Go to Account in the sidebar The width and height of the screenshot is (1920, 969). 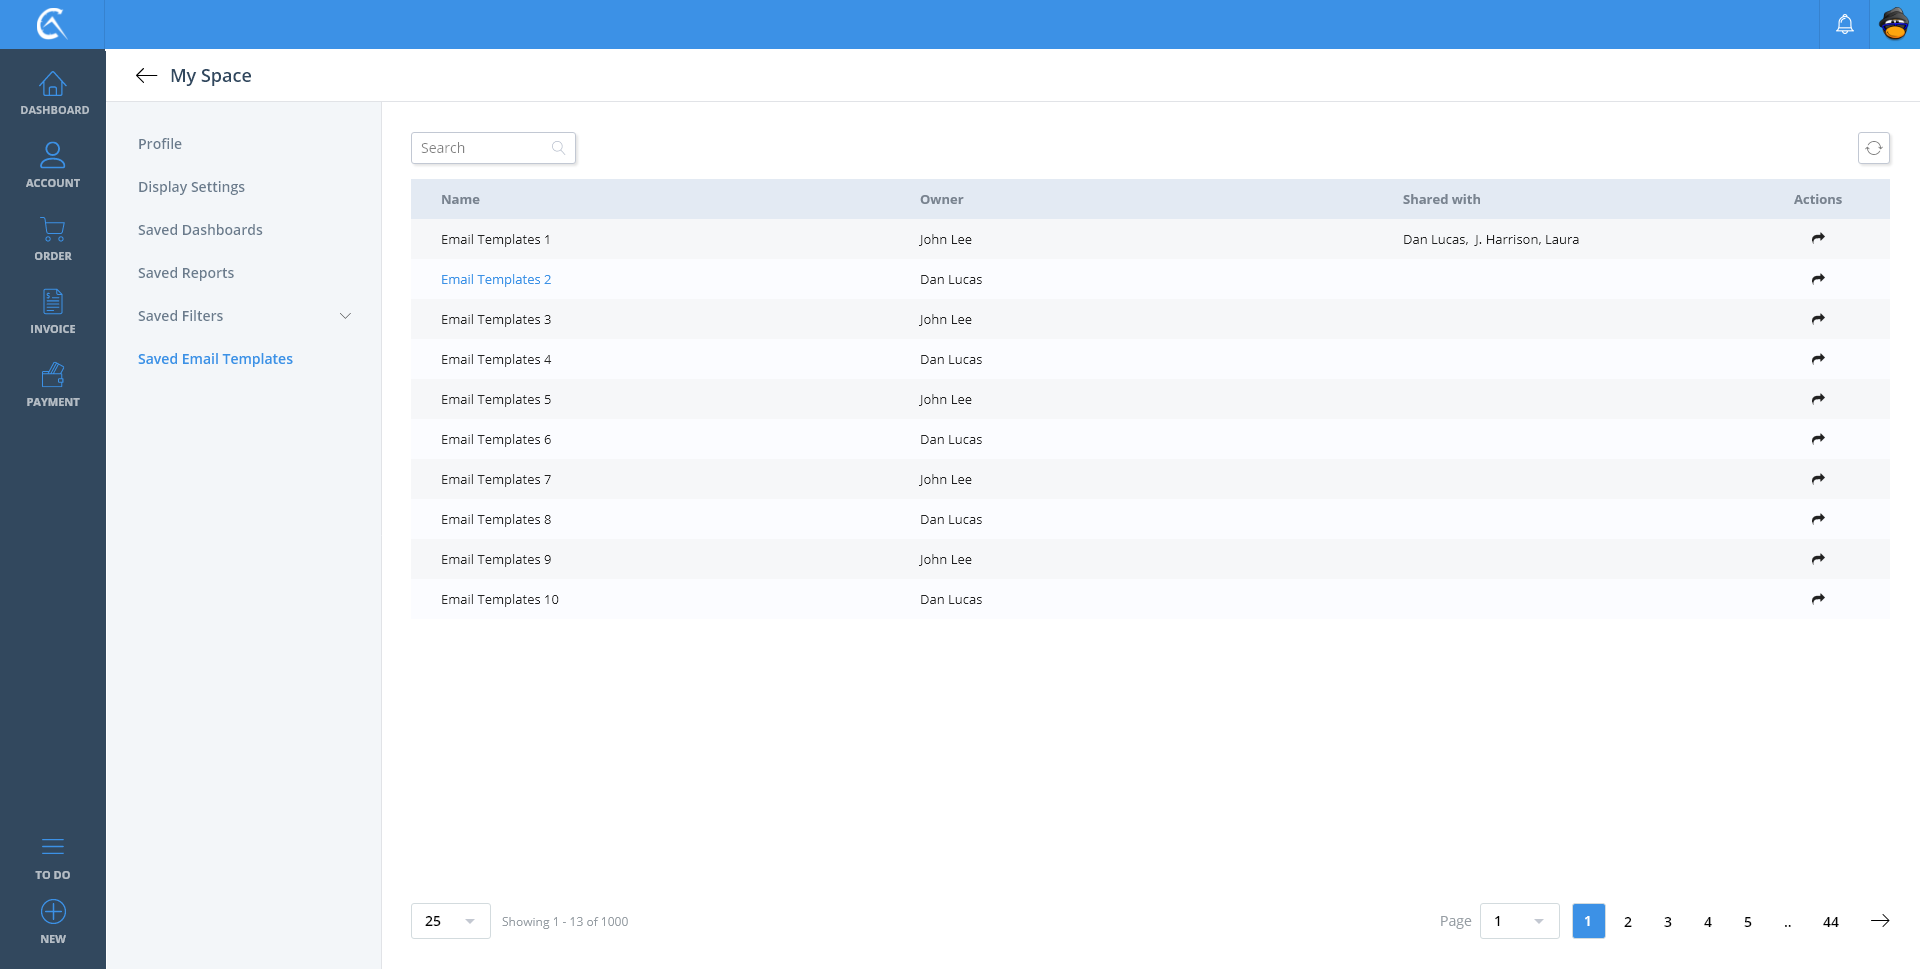[53, 156]
